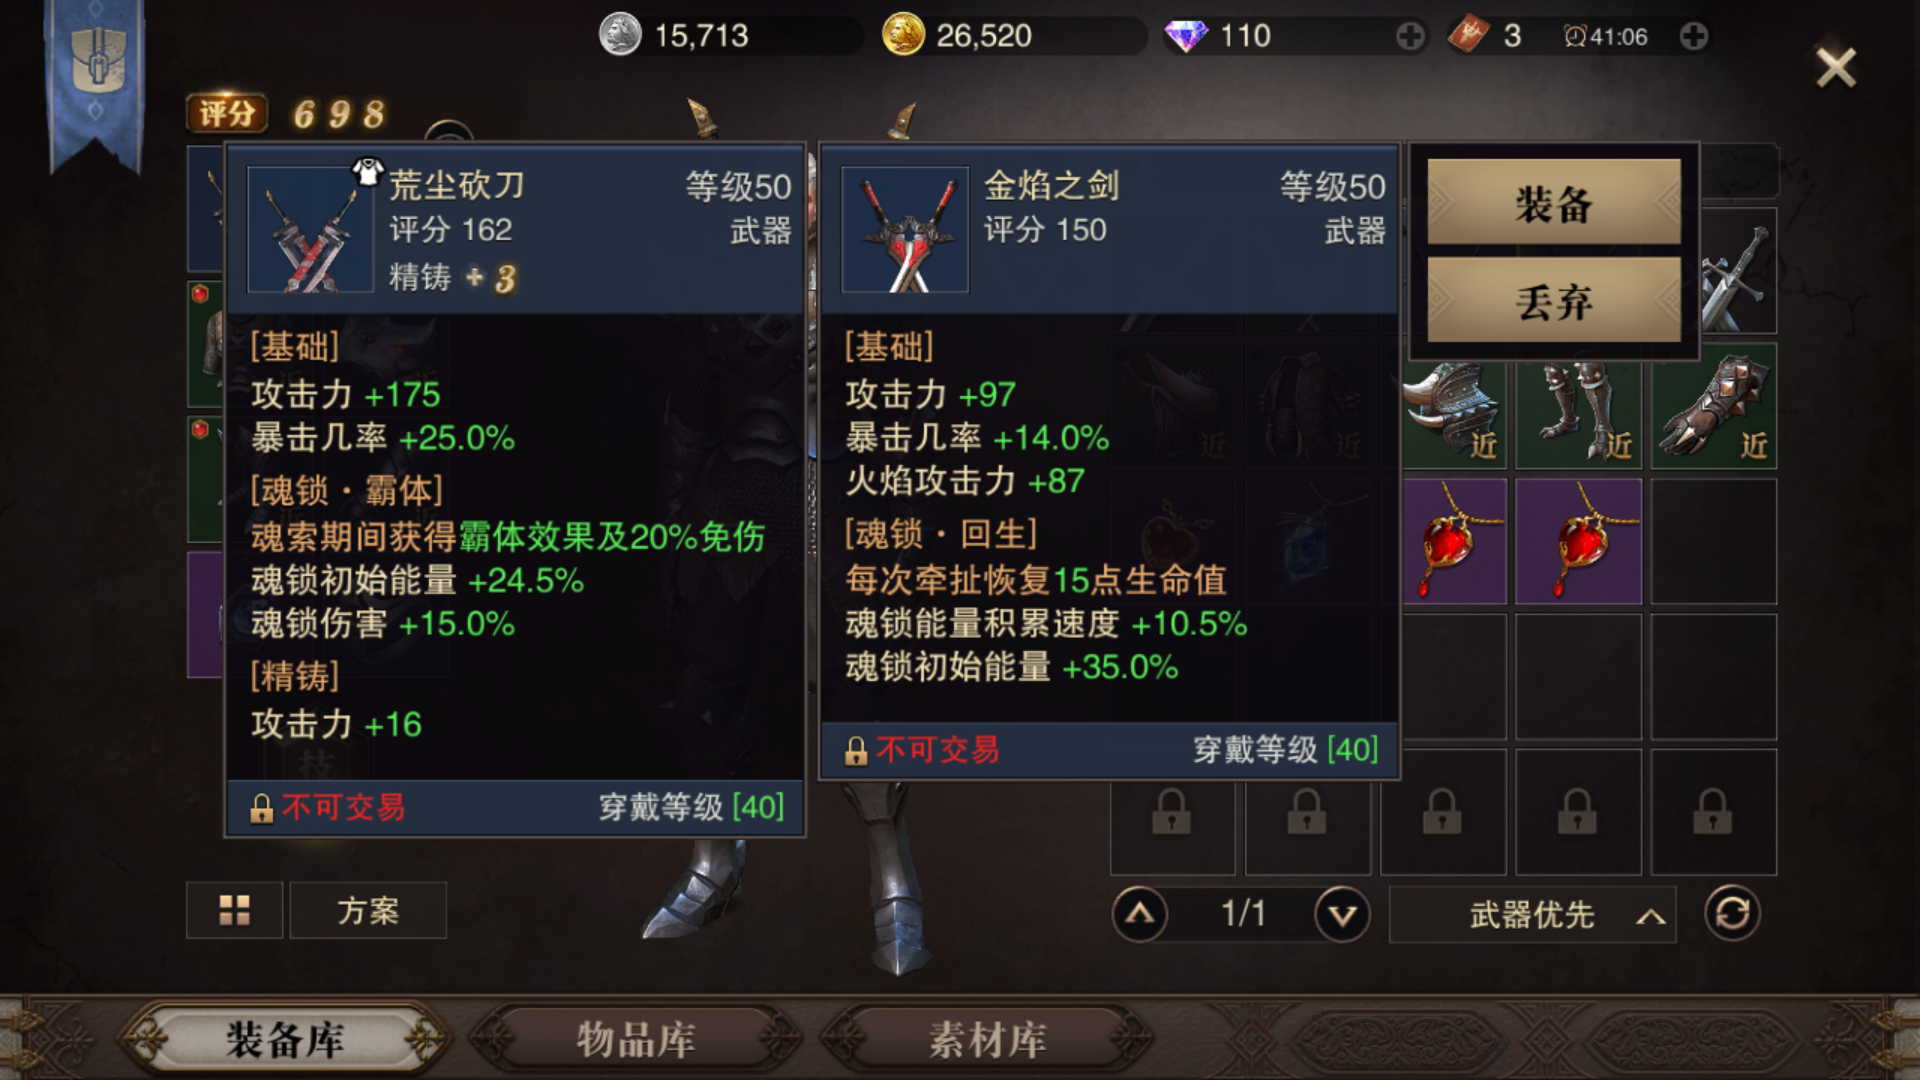The width and height of the screenshot is (1920, 1080).
Task: Select the second red gem necklace
Action: click(1579, 541)
